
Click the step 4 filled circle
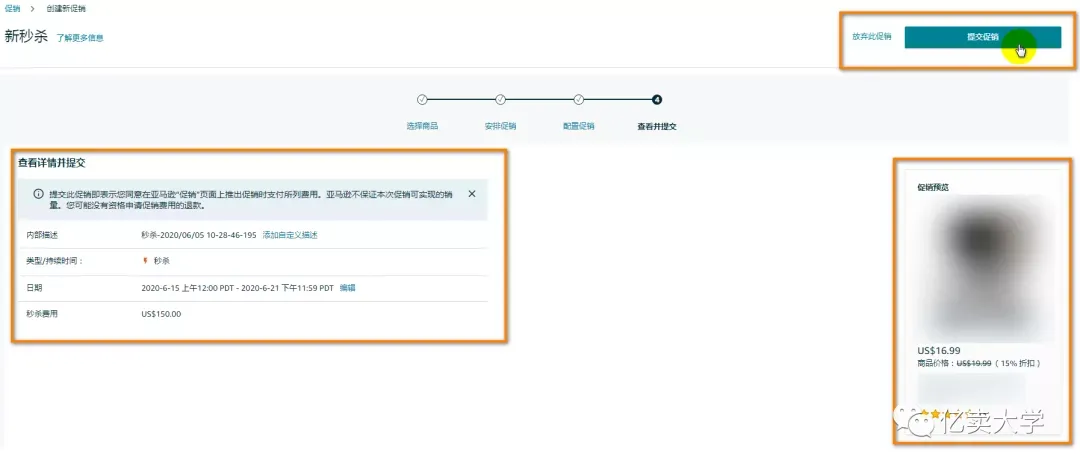656,99
